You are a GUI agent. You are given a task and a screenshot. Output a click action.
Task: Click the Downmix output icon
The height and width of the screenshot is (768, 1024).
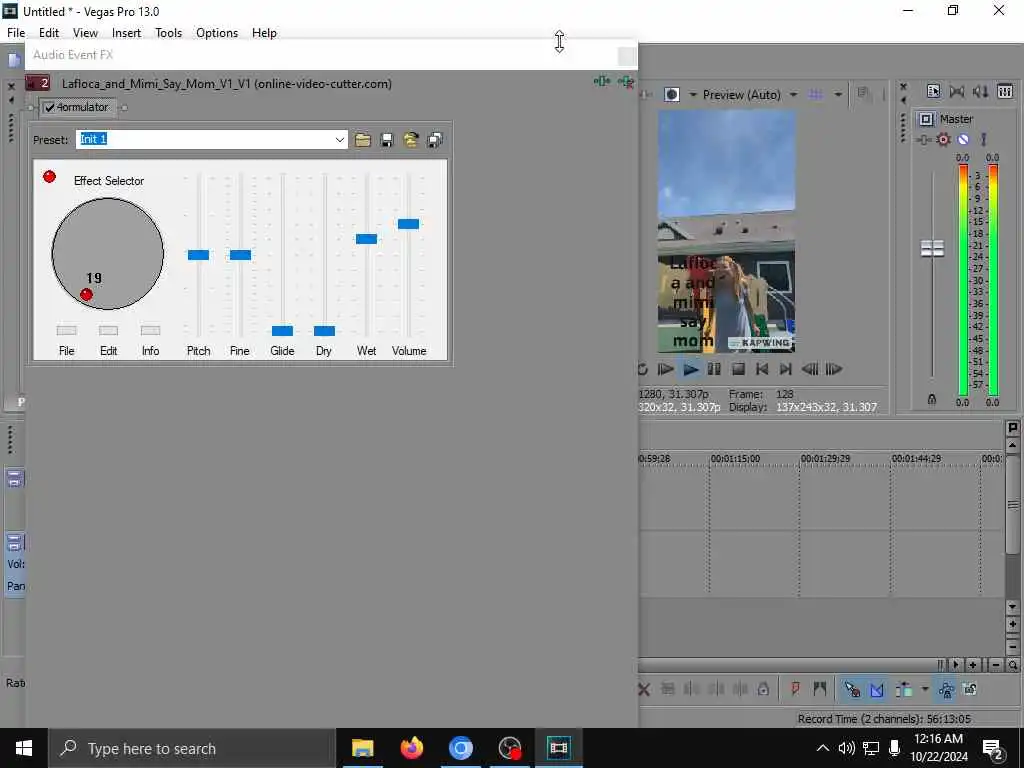[x=957, y=91]
